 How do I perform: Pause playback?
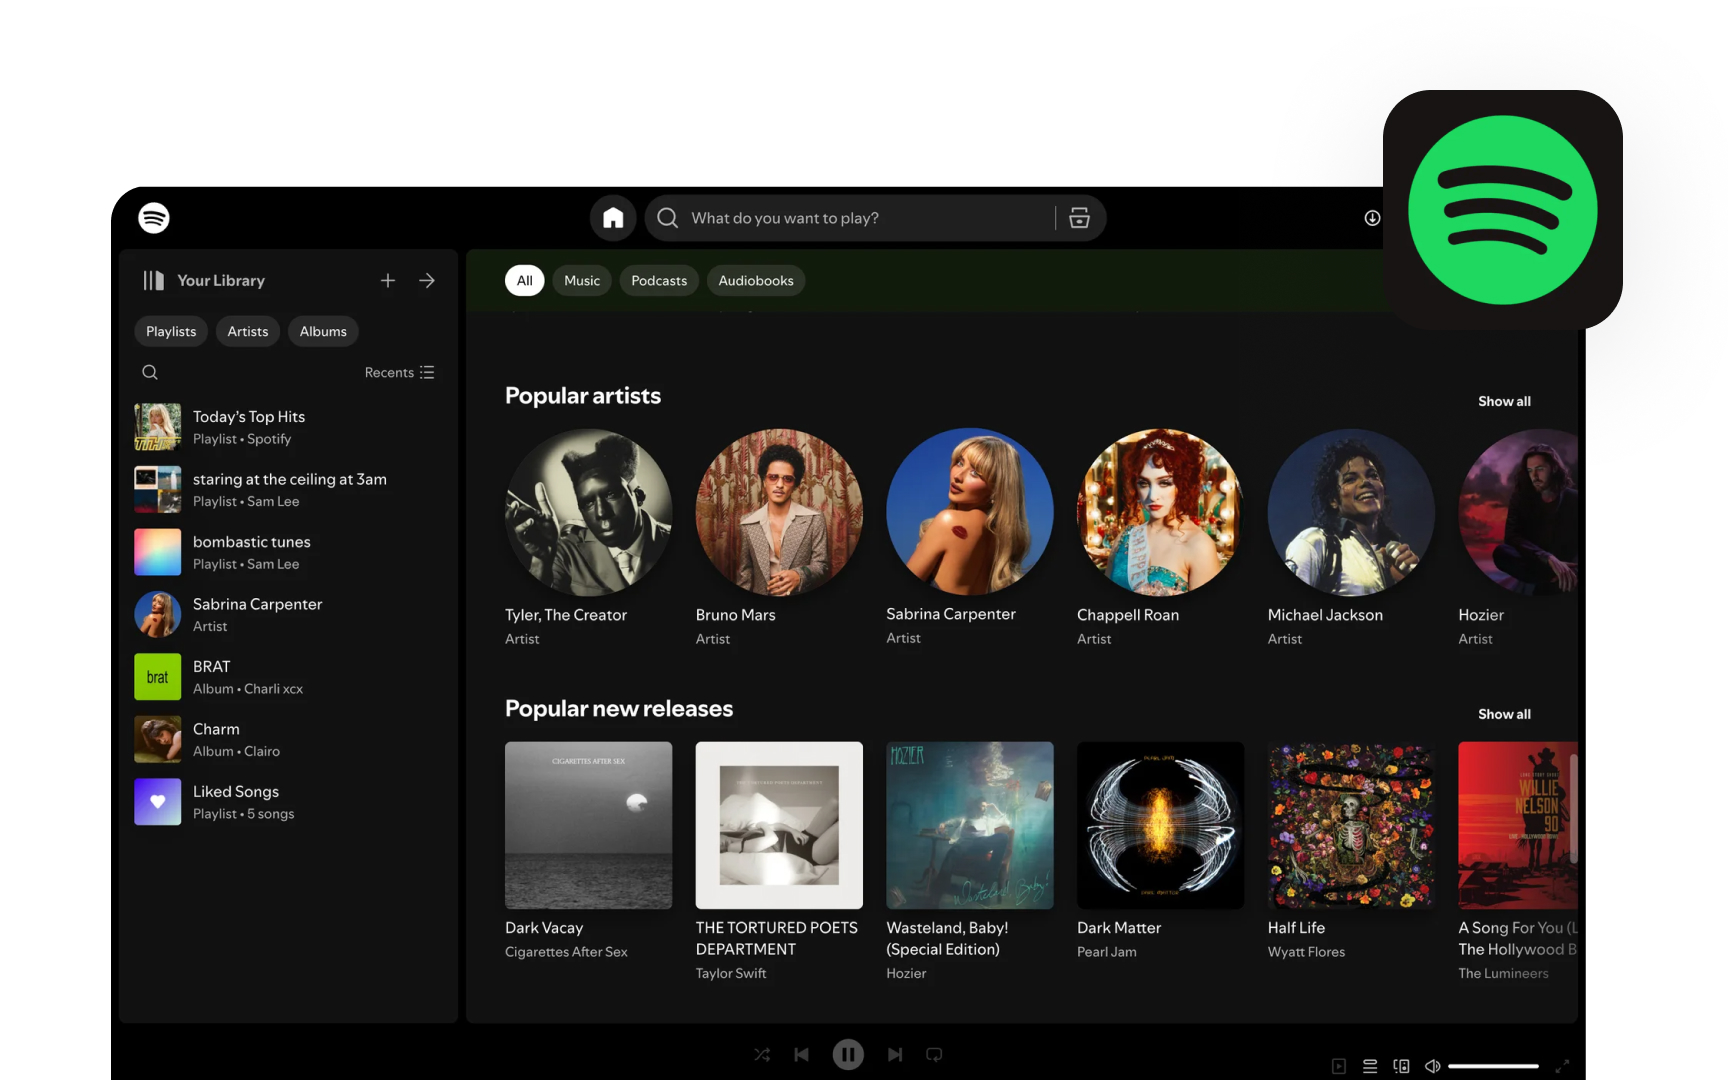coord(848,1054)
